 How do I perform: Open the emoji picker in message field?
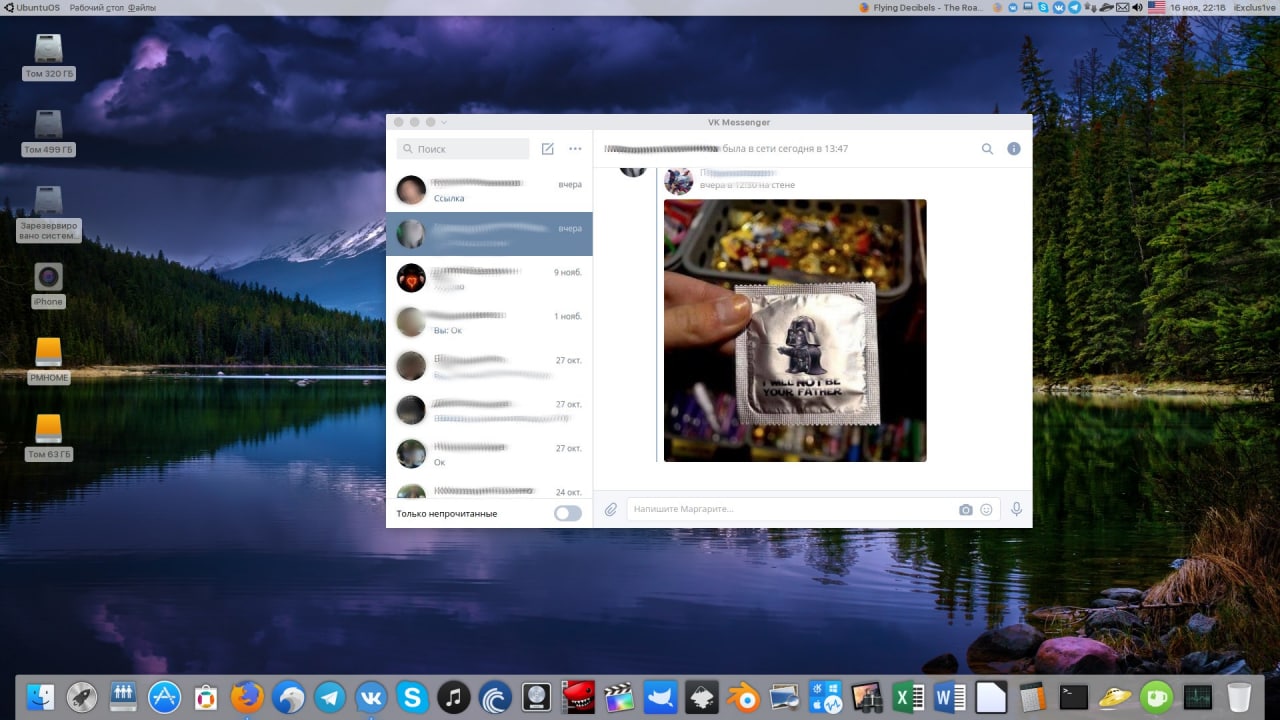[x=986, y=509]
